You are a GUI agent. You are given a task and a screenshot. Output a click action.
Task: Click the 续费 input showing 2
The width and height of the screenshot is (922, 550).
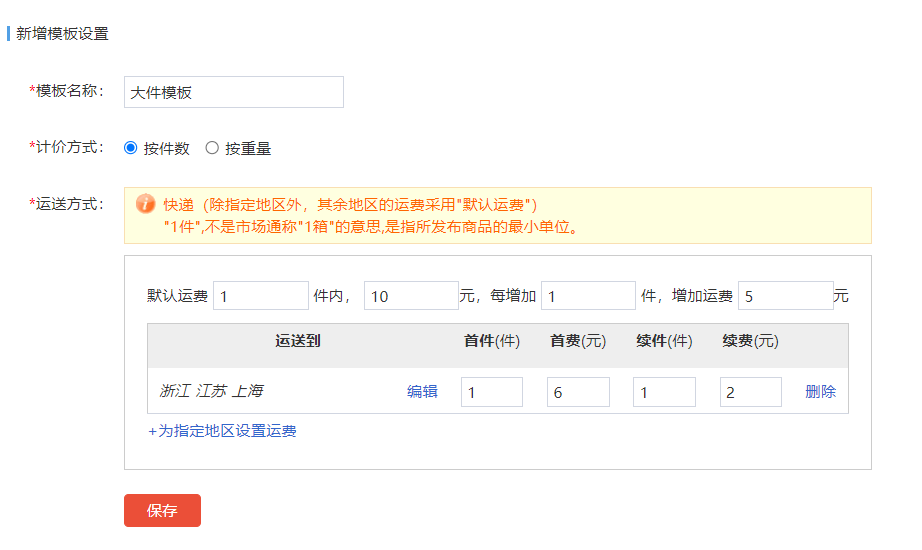click(750, 392)
